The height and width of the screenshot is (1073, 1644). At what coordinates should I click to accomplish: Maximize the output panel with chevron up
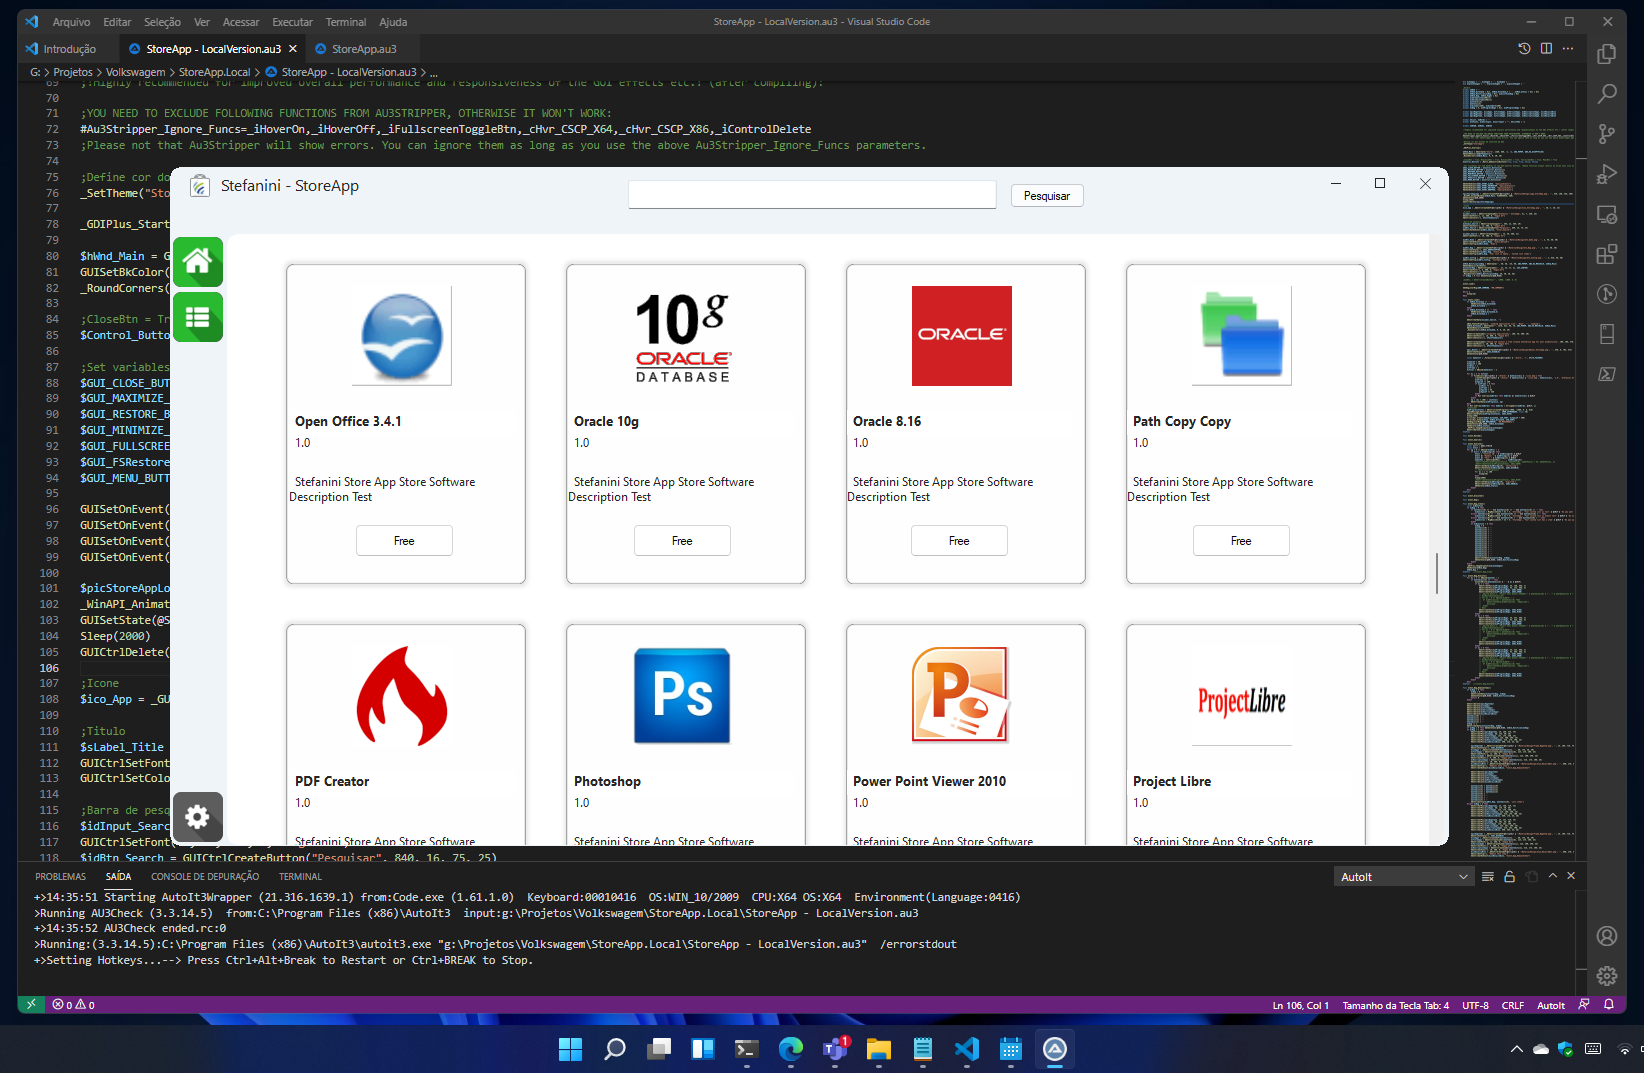coord(1553,876)
